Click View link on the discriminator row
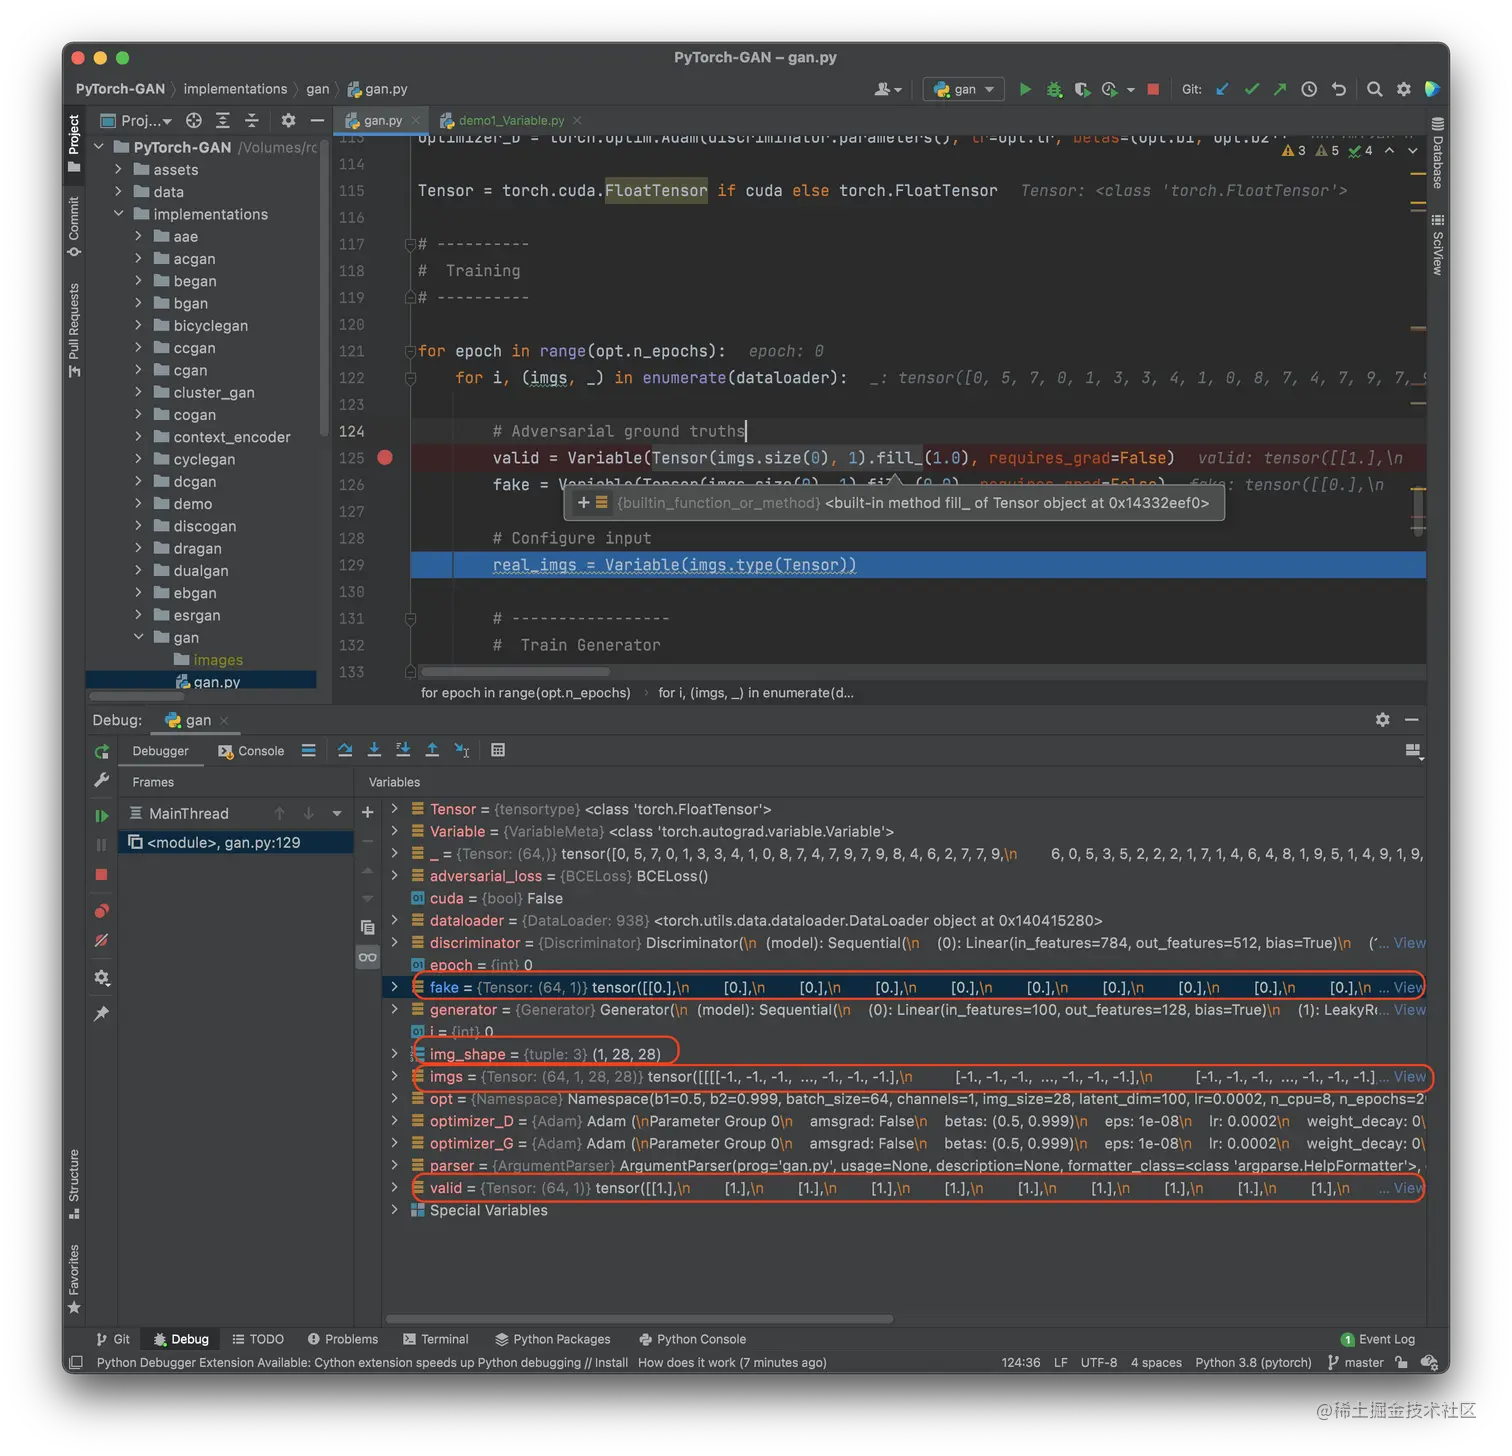This screenshot has width=1512, height=1456. pos(1410,943)
